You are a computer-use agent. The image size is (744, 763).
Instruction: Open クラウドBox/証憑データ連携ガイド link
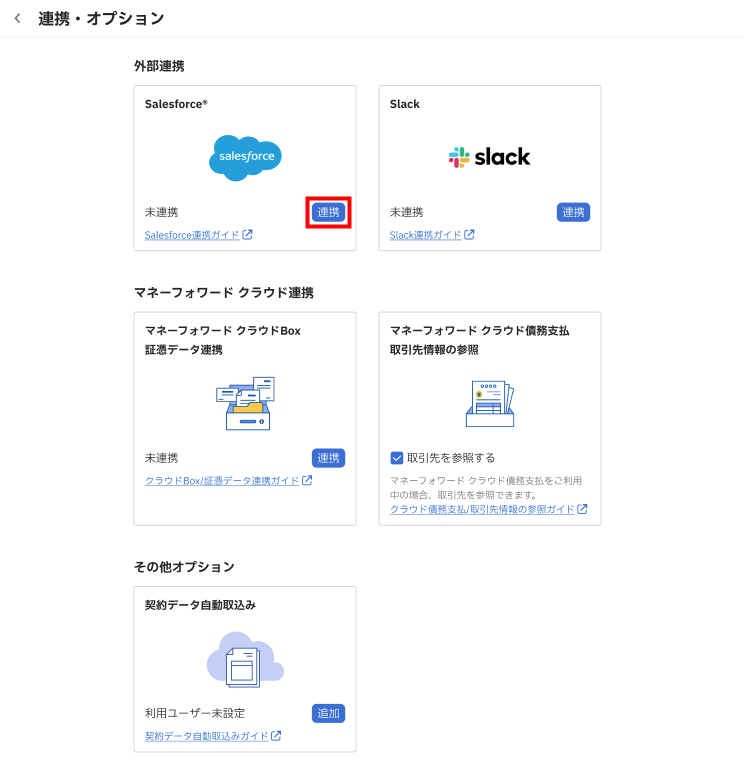click(x=222, y=481)
